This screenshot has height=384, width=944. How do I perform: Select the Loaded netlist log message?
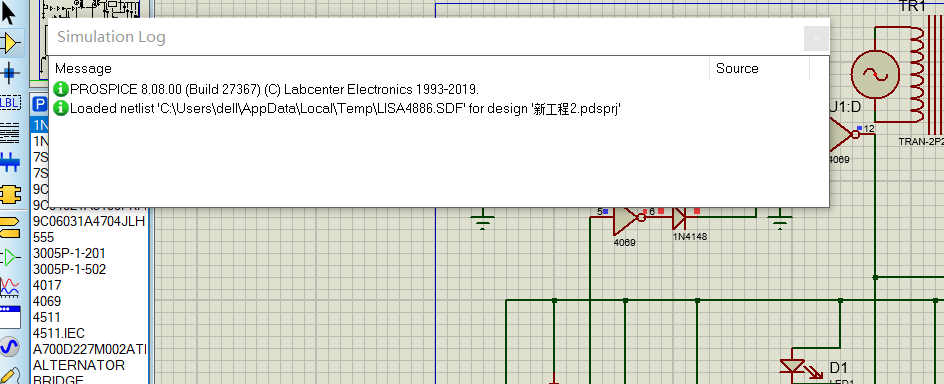pyautogui.click(x=345, y=109)
